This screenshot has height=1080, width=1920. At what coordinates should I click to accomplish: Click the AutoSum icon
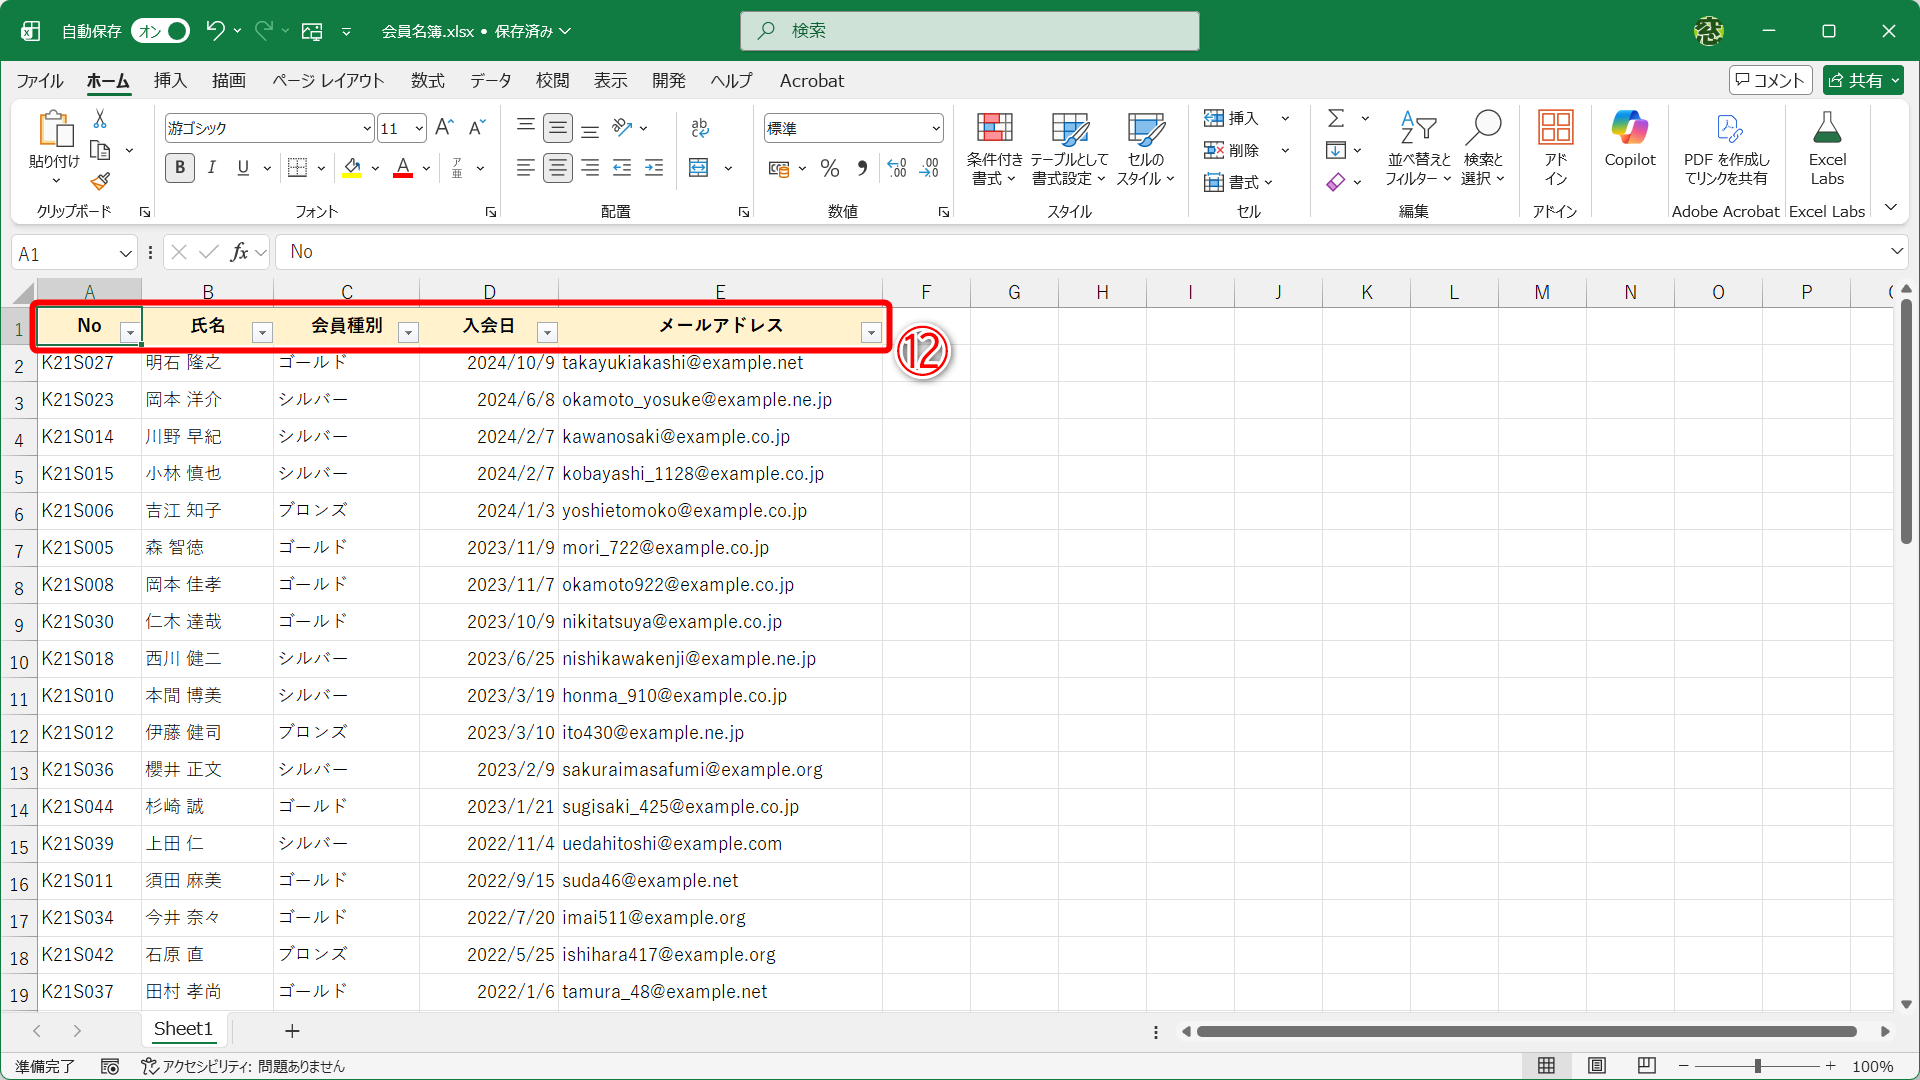(1338, 117)
